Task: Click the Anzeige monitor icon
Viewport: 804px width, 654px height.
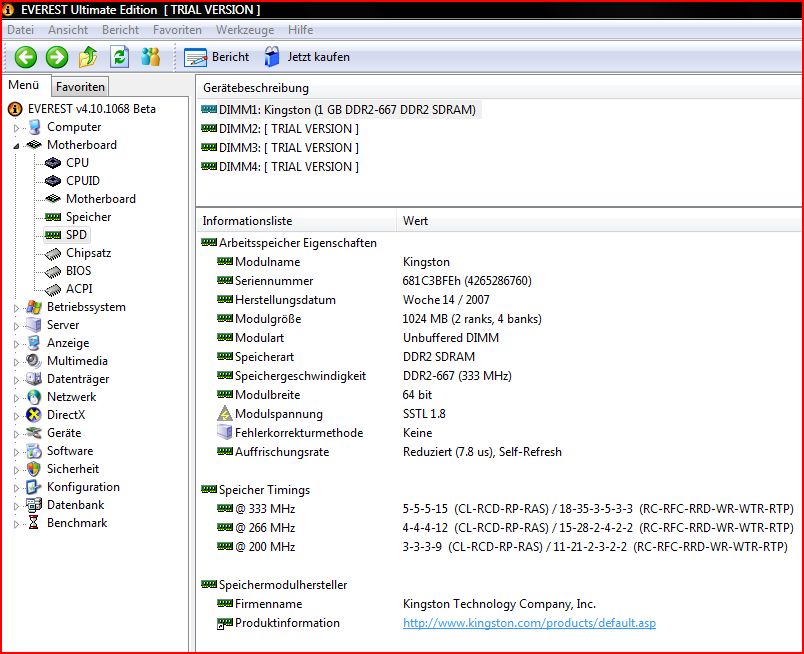Action: (34, 343)
